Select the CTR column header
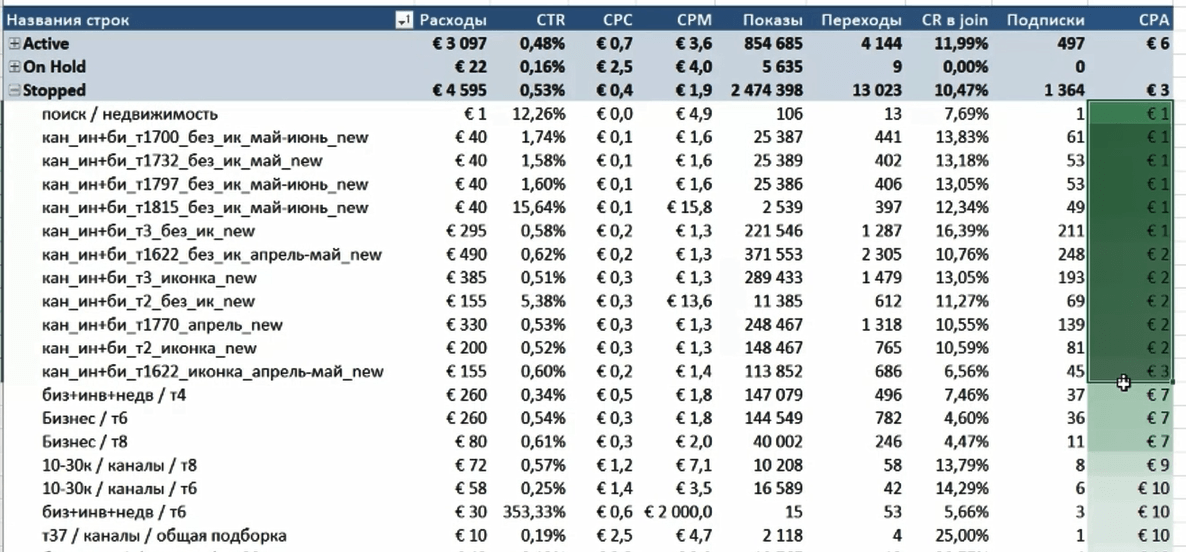 click(x=550, y=20)
